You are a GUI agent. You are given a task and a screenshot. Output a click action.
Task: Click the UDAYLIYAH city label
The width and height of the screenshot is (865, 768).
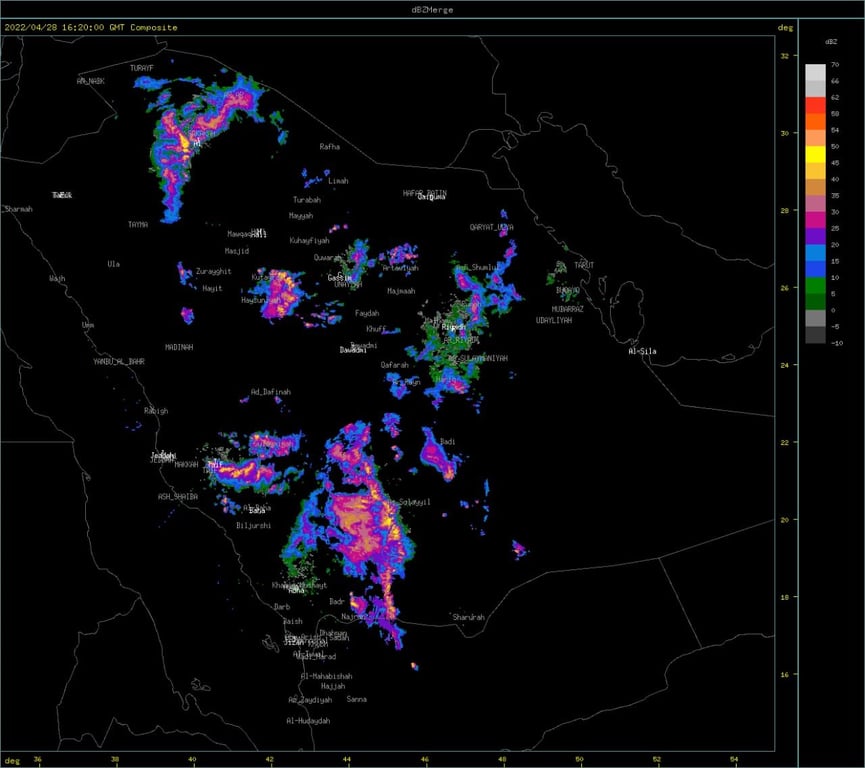click(554, 320)
